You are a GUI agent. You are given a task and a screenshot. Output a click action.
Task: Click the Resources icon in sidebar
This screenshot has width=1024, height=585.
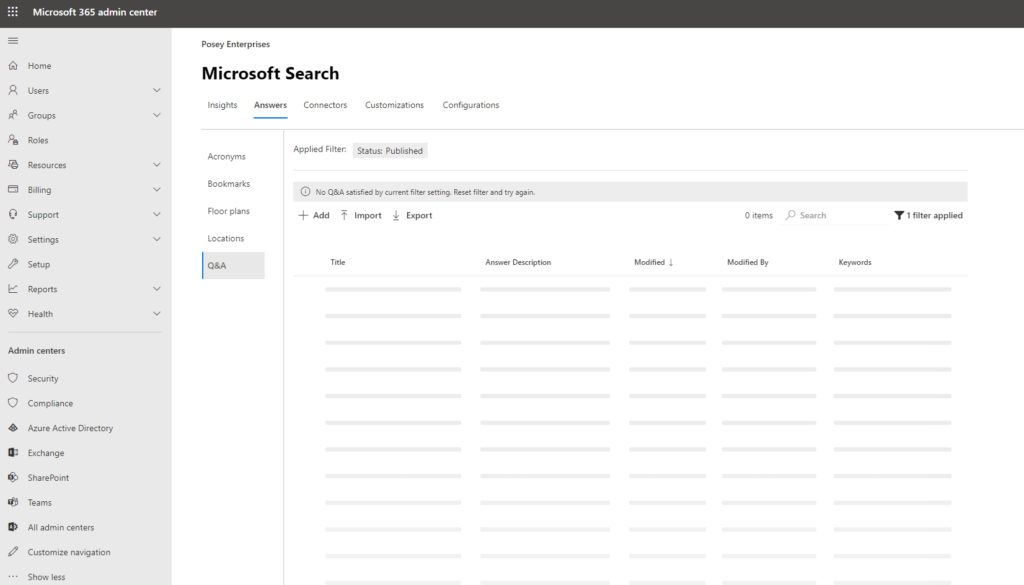click(x=13, y=165)
